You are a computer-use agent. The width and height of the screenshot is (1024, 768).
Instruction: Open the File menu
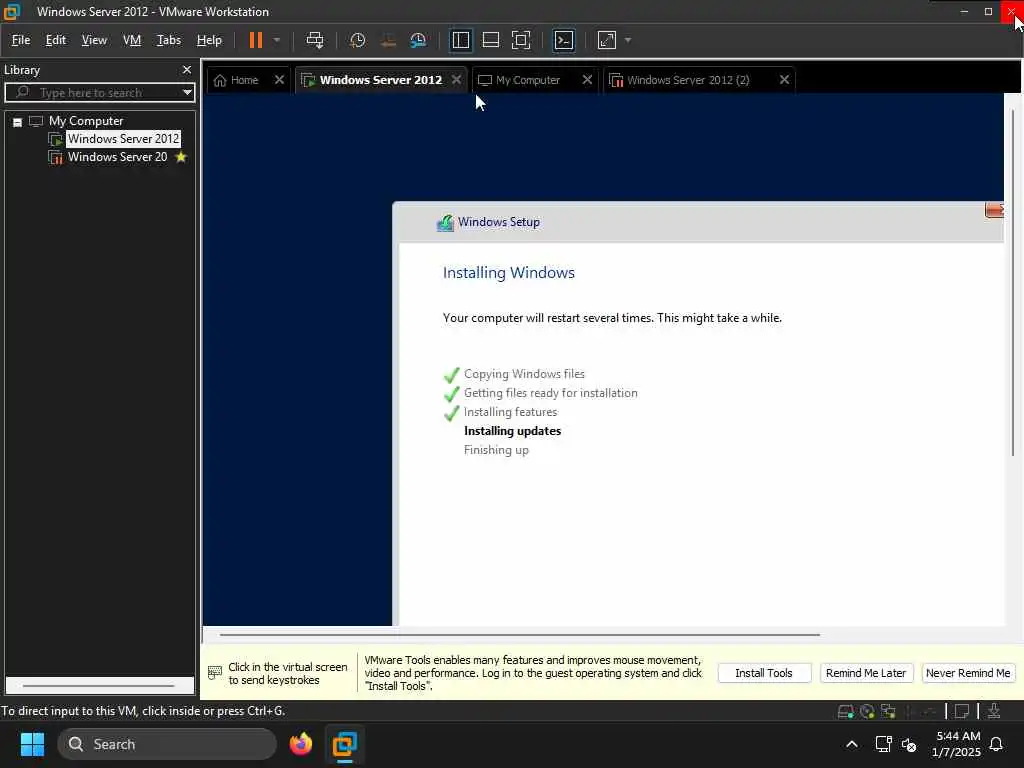(21, 40)
